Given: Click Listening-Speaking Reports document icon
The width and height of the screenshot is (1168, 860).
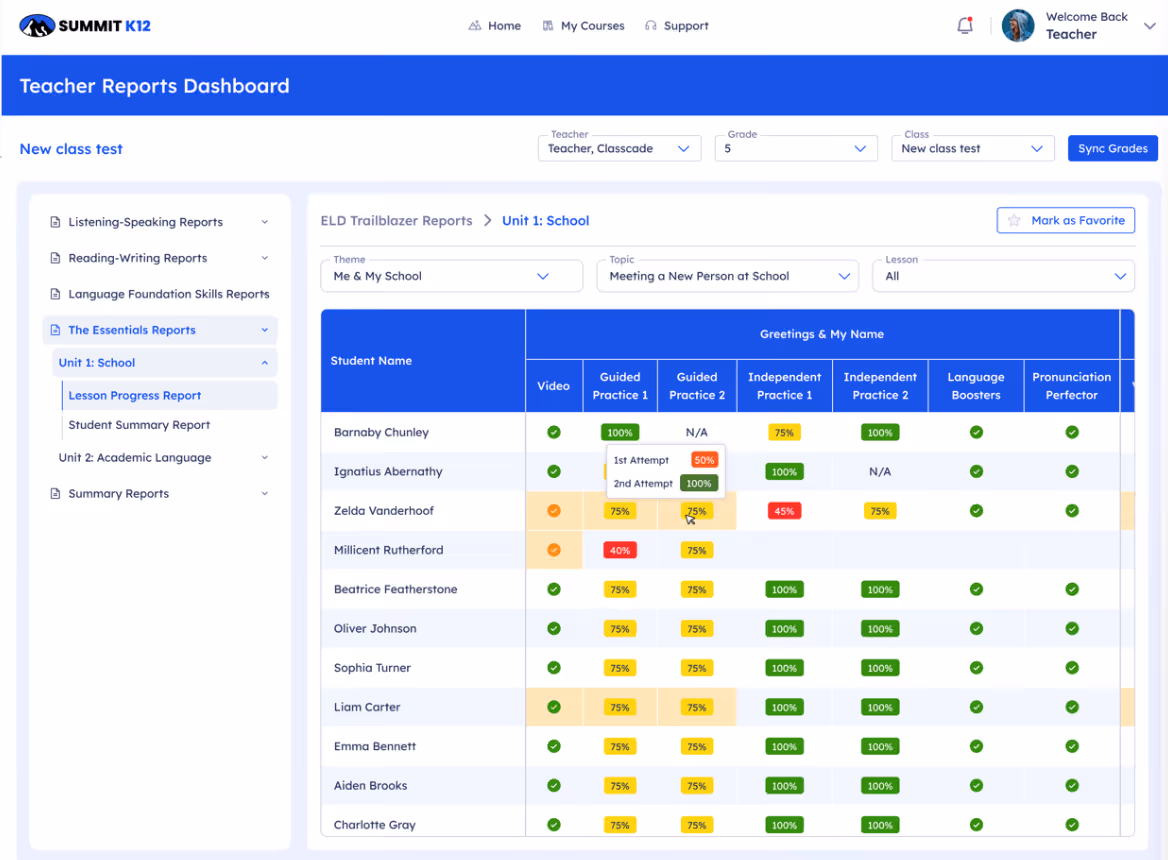Looking at the screenshot, I should click(55, 222).
